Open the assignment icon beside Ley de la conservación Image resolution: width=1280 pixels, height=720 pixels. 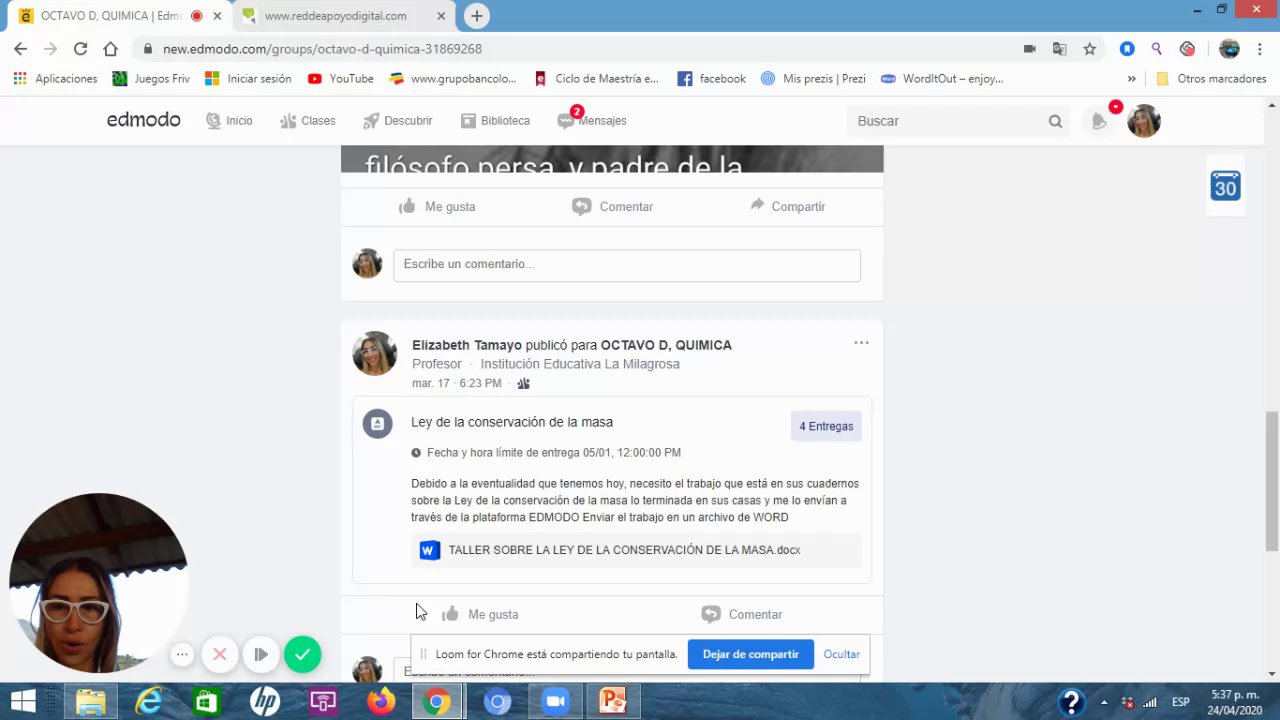coord(377,424)
